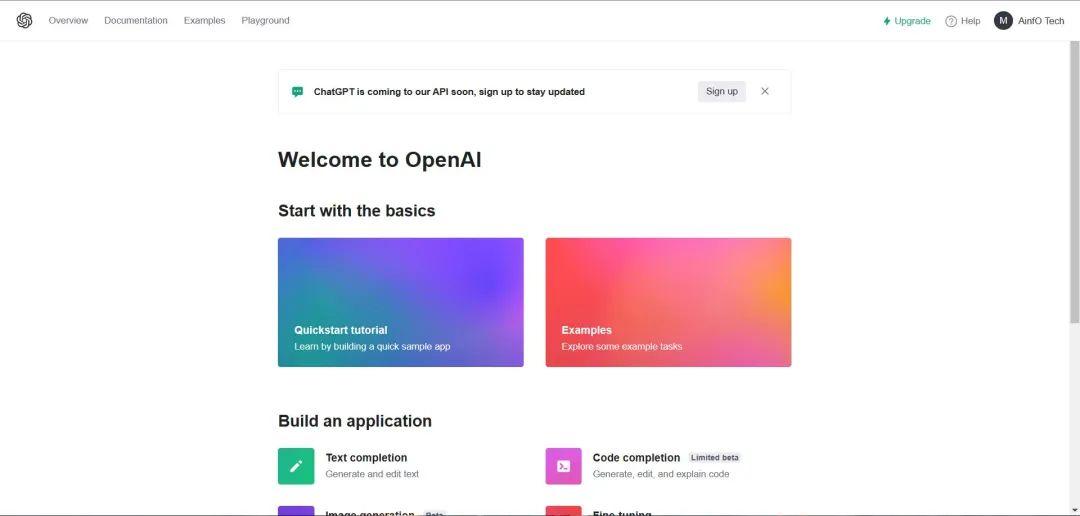Image resolution: width=1080 pixels, height=516 pixels.
Task: Click 'Learn by building a quick sample app'
Action: tap(372, 347)
